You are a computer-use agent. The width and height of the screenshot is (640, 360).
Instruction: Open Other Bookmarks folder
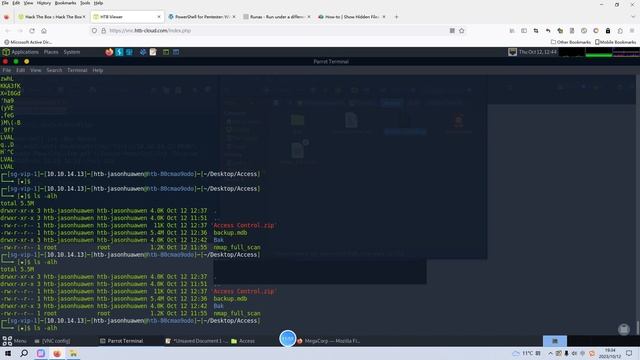571,42
